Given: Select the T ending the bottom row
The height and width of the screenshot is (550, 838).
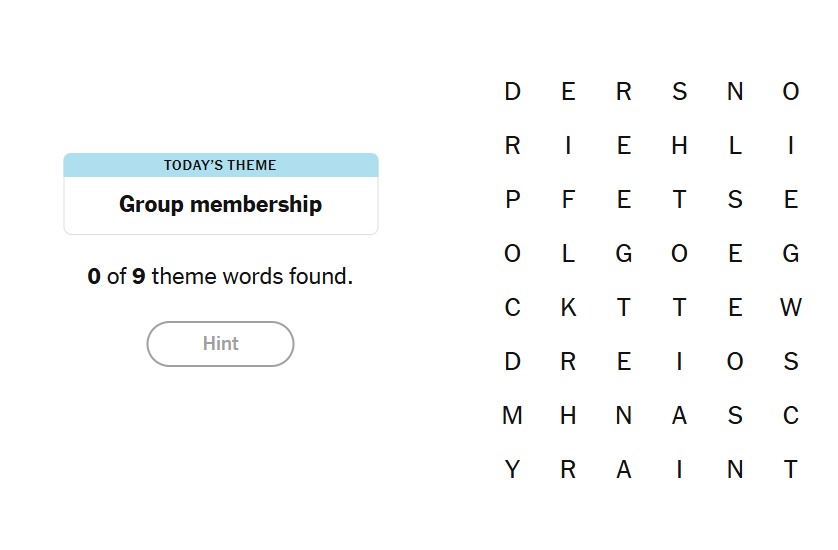Looking at the screenshot, I should pyautogui.click(x=791, y=470).
